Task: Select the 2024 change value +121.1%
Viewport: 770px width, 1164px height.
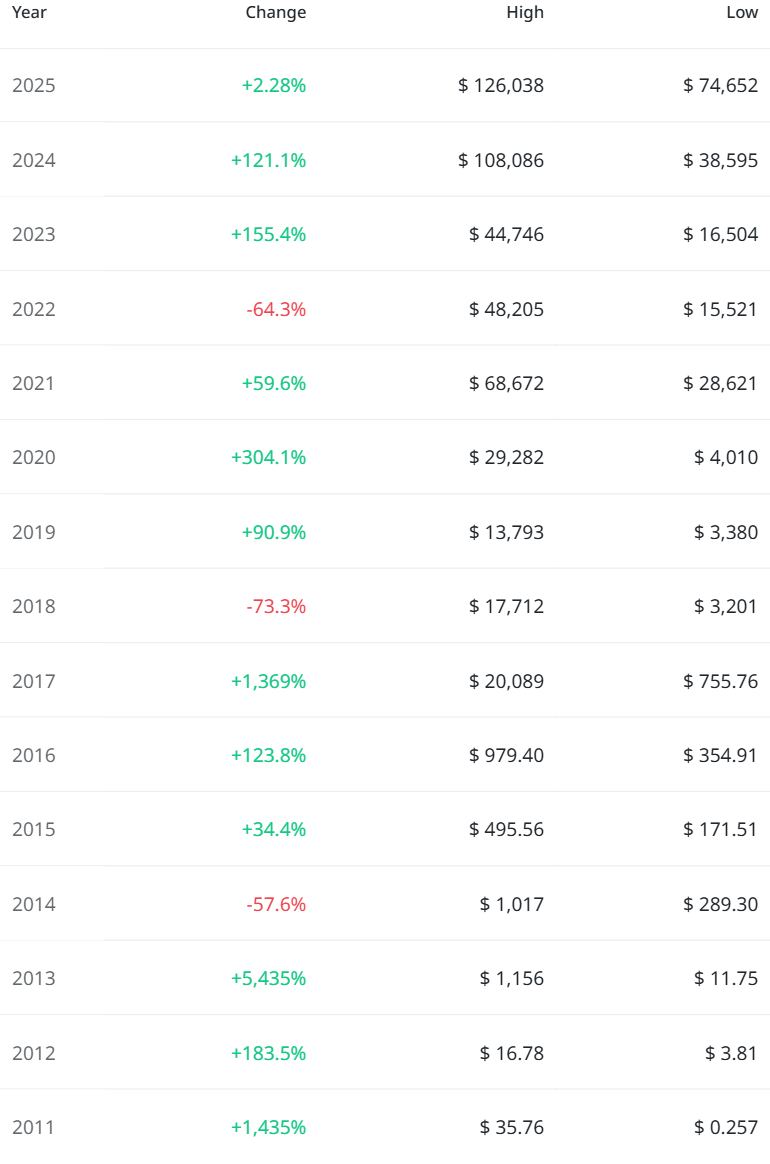Action: click(x=268, y=160)
